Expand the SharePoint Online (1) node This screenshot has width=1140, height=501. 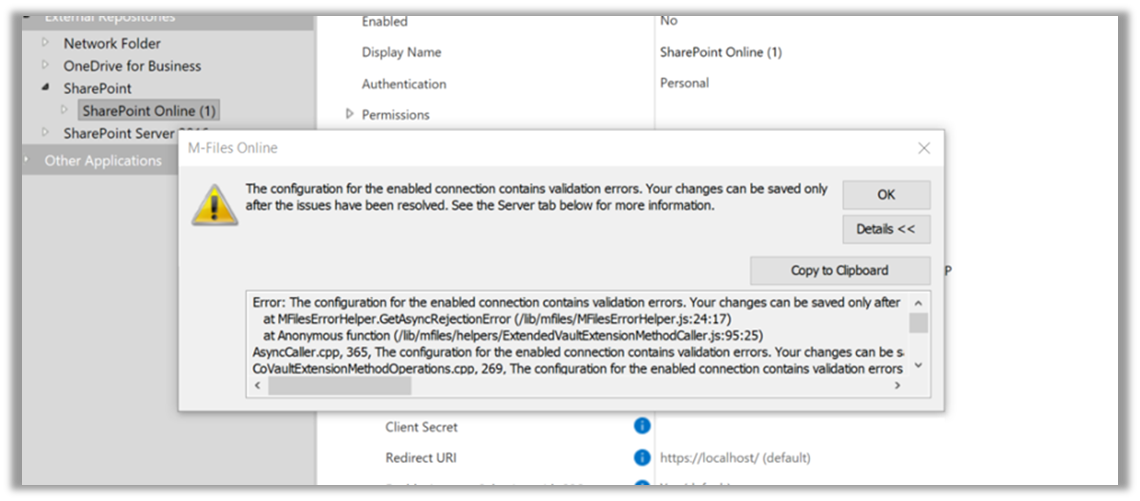(65, 110)
